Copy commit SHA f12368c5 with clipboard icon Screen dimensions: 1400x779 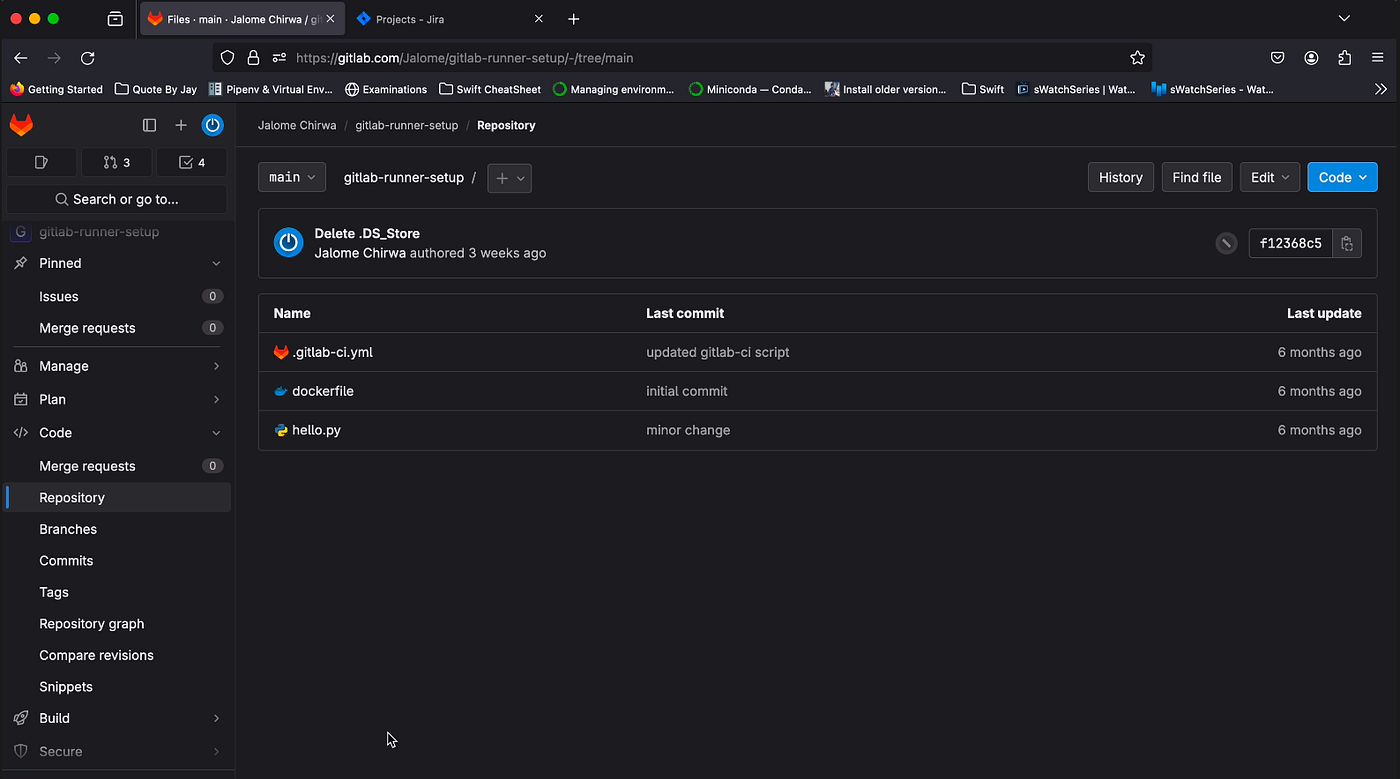[1347, 243]
